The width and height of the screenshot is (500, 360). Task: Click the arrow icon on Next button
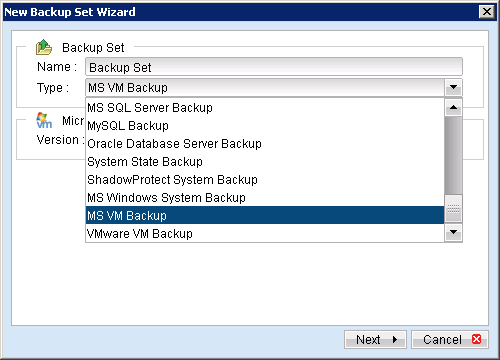pyautogui.click(x=395, y=340)
